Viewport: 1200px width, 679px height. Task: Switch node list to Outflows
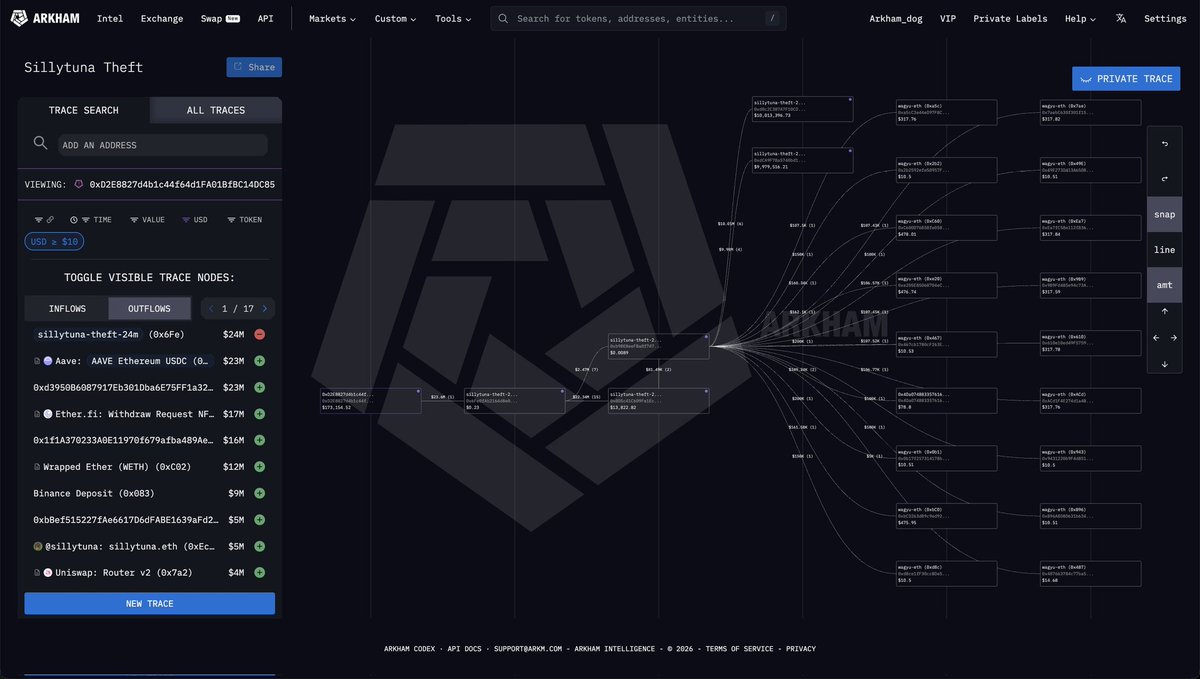150,309
